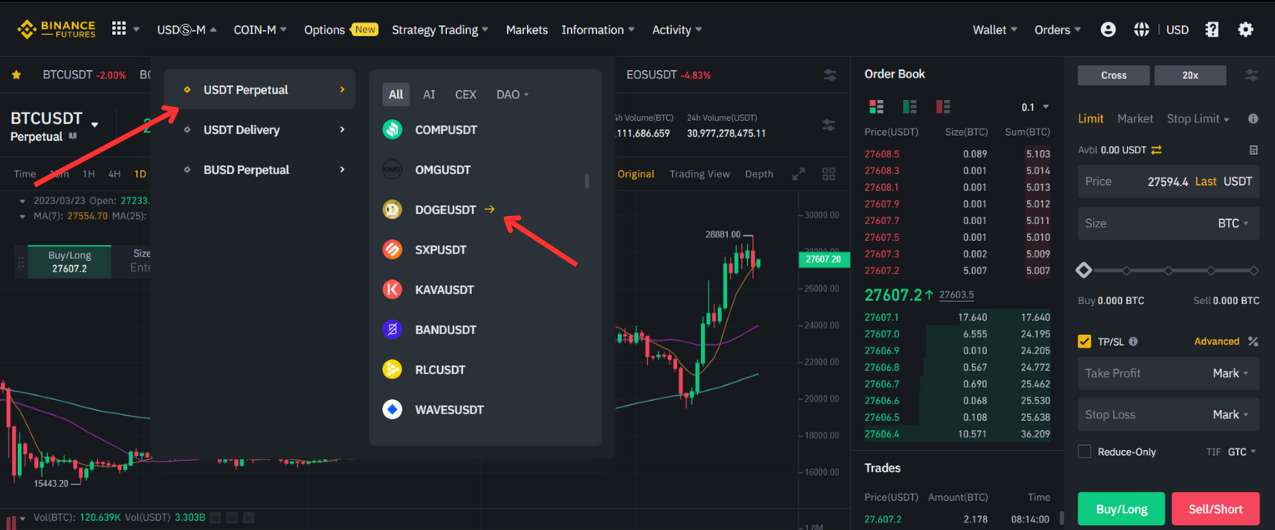Open the calculator icon in order form

point(1254,150)
